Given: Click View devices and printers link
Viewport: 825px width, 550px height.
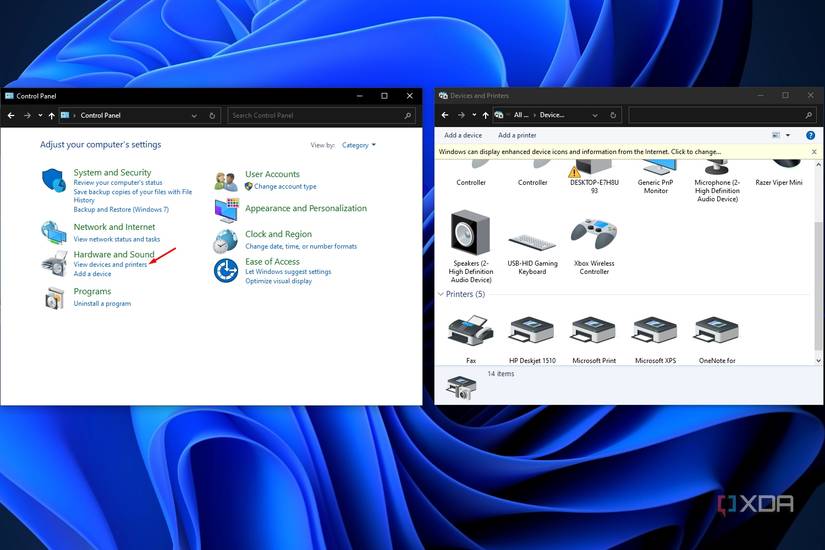Looking at the screenshot, I should [x=110, y=264].
